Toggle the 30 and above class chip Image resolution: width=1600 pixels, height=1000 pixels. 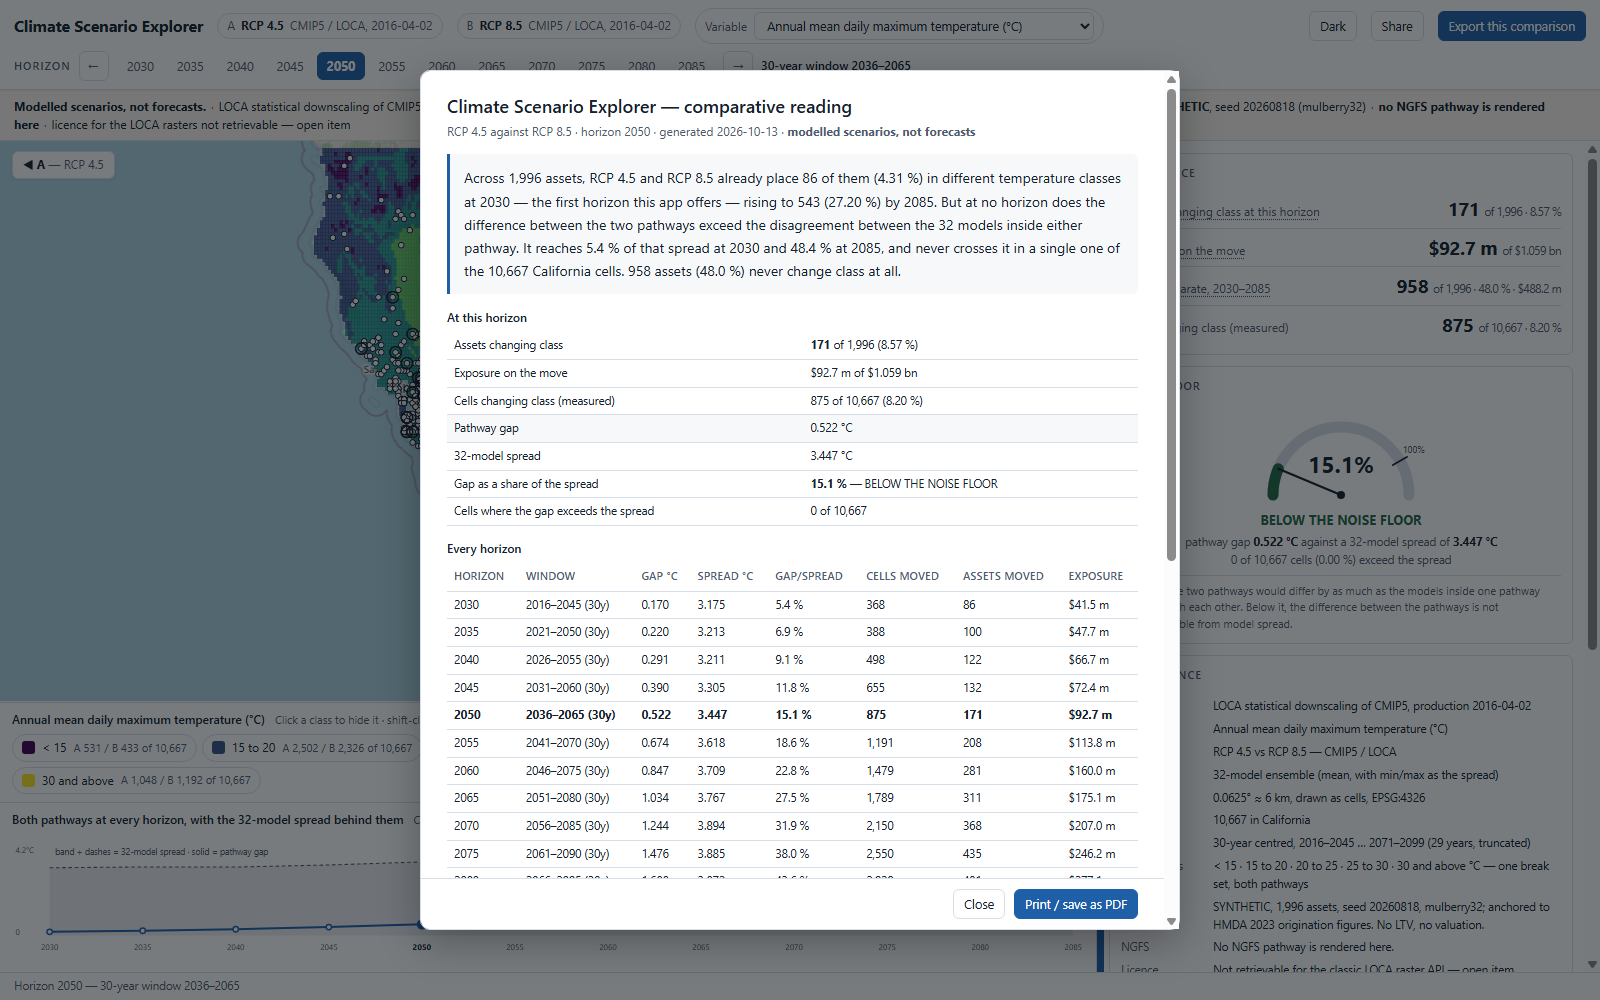pos(136,780)
